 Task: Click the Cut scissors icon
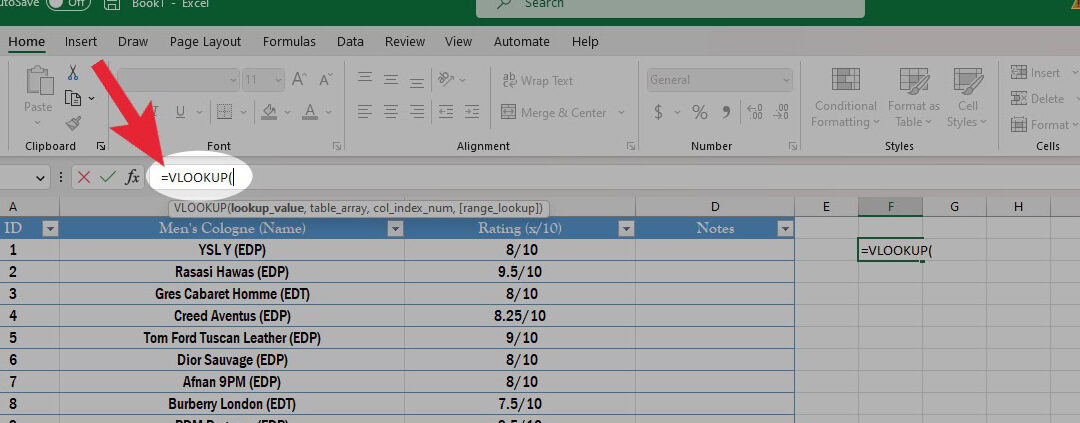click(x=73, y=72)
